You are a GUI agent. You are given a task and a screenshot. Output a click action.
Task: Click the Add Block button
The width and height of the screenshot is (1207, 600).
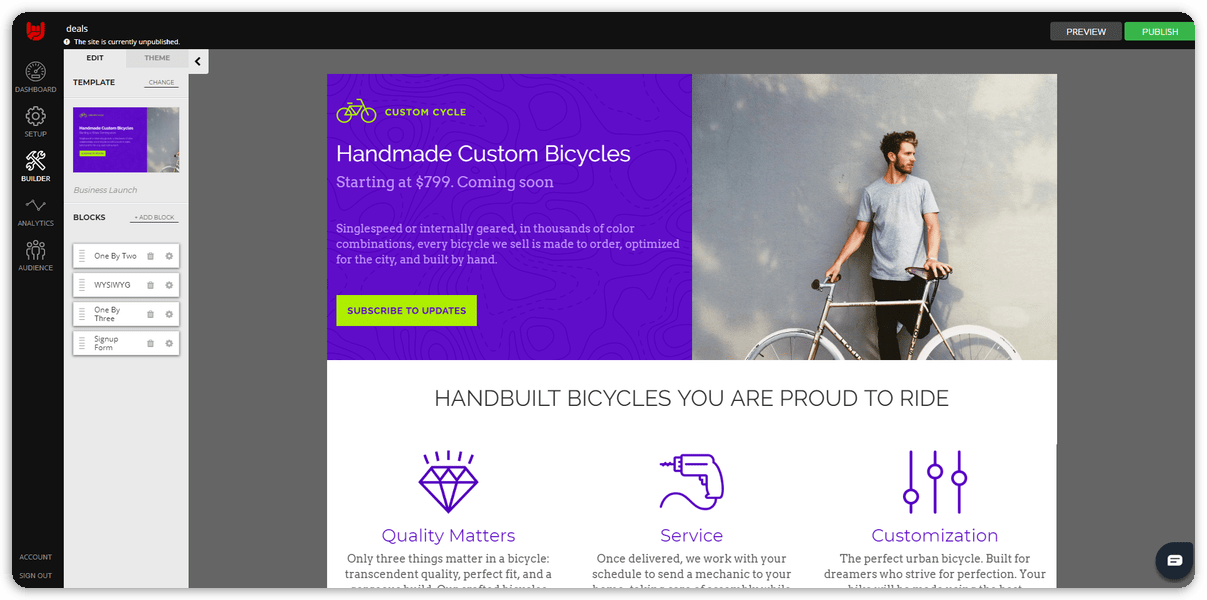tap(154, 218)
